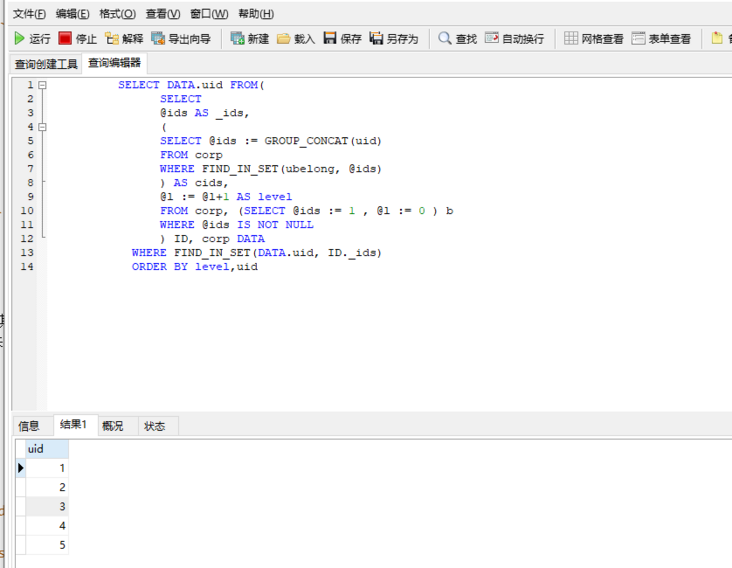Open the 信息 results tab
The width and height of the screenshot is (732, 568).
(x=29, y=426)
